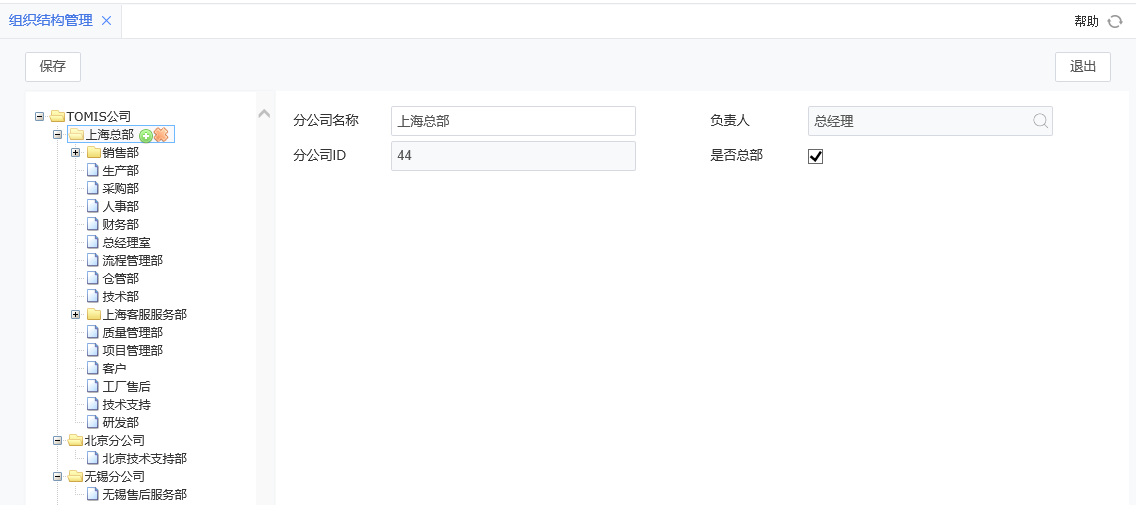
Task: Close the 组织结构管理 tab
Action: point(107,21)
